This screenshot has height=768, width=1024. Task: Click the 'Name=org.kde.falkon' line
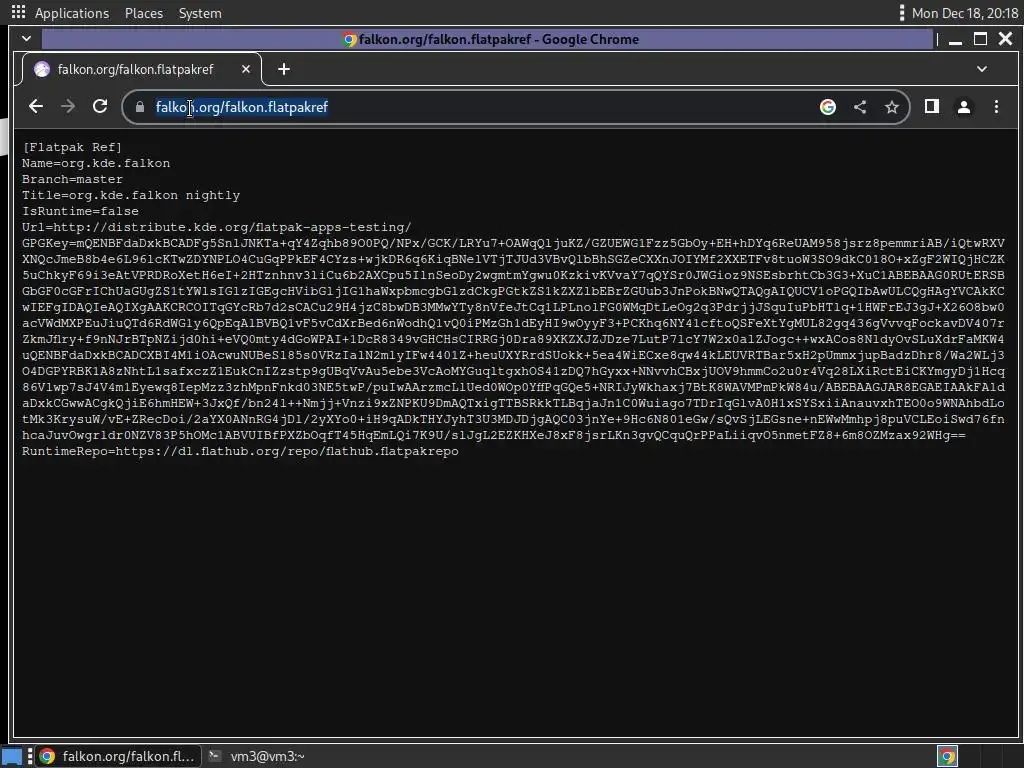[96, 163]
